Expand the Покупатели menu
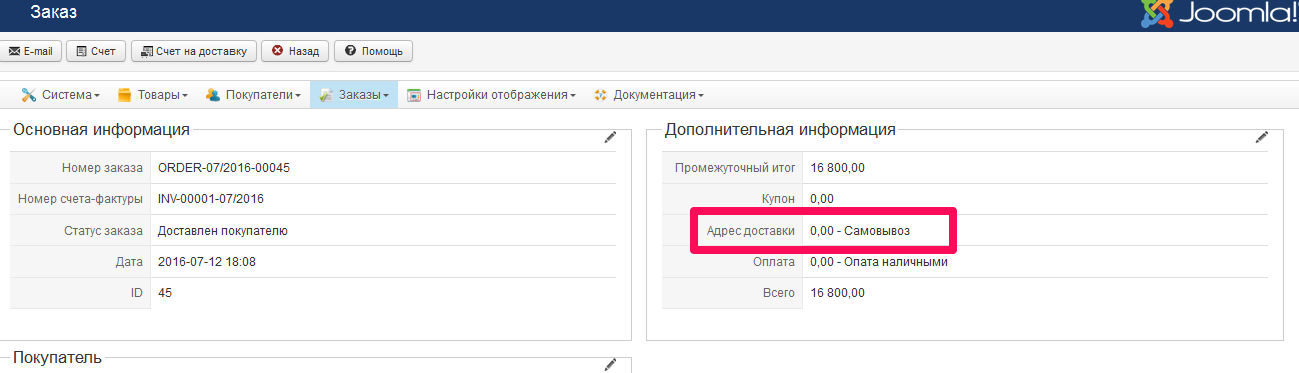Screen dimensions: 1299x373 [254, 95]
